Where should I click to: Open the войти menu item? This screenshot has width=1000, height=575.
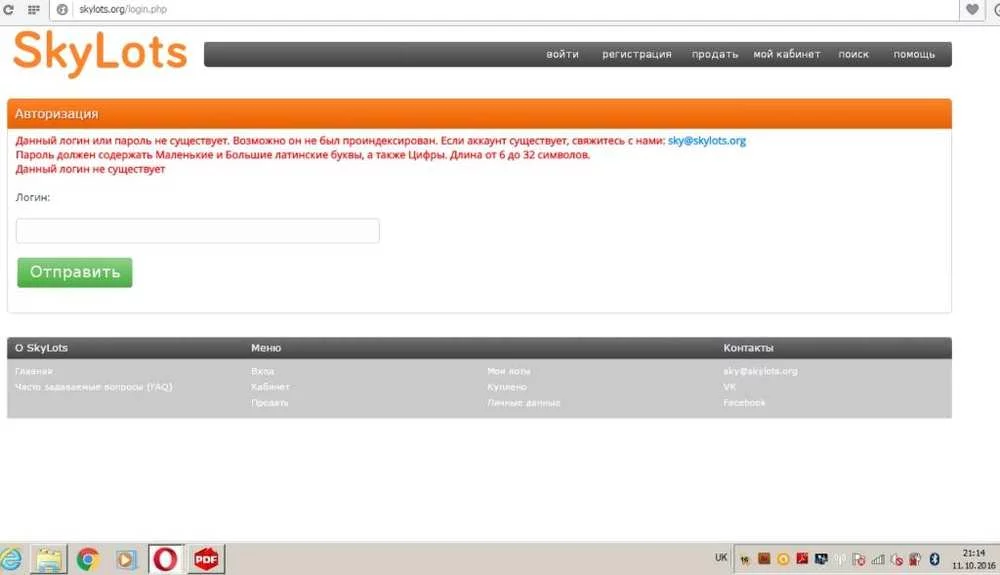(x=562, y=54)
